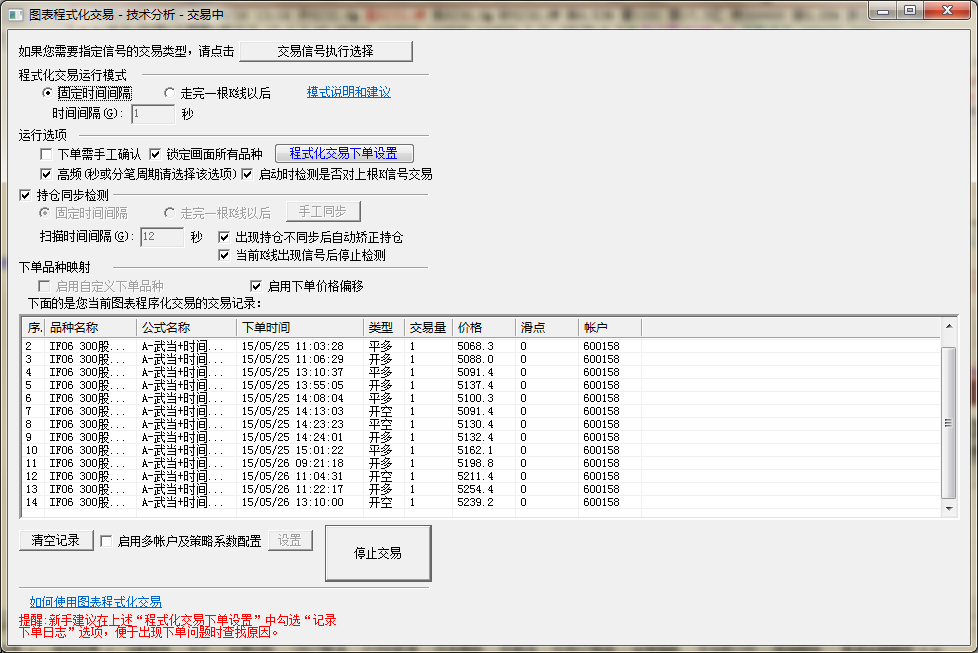
Task: Open 程式化交易下单设置 dialog
Action: pyautogui.click(x=344, y=154)
